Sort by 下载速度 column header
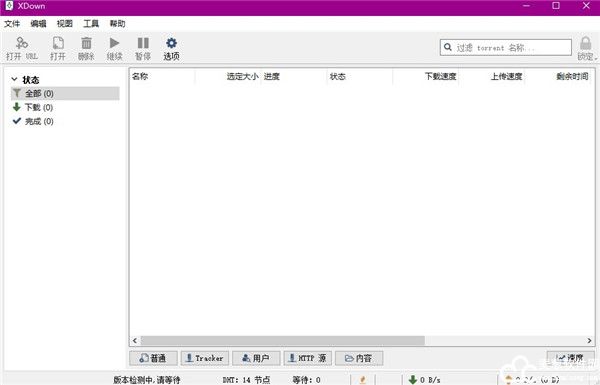Viewport: 600px width, 385px height. [x=426, y=76]
